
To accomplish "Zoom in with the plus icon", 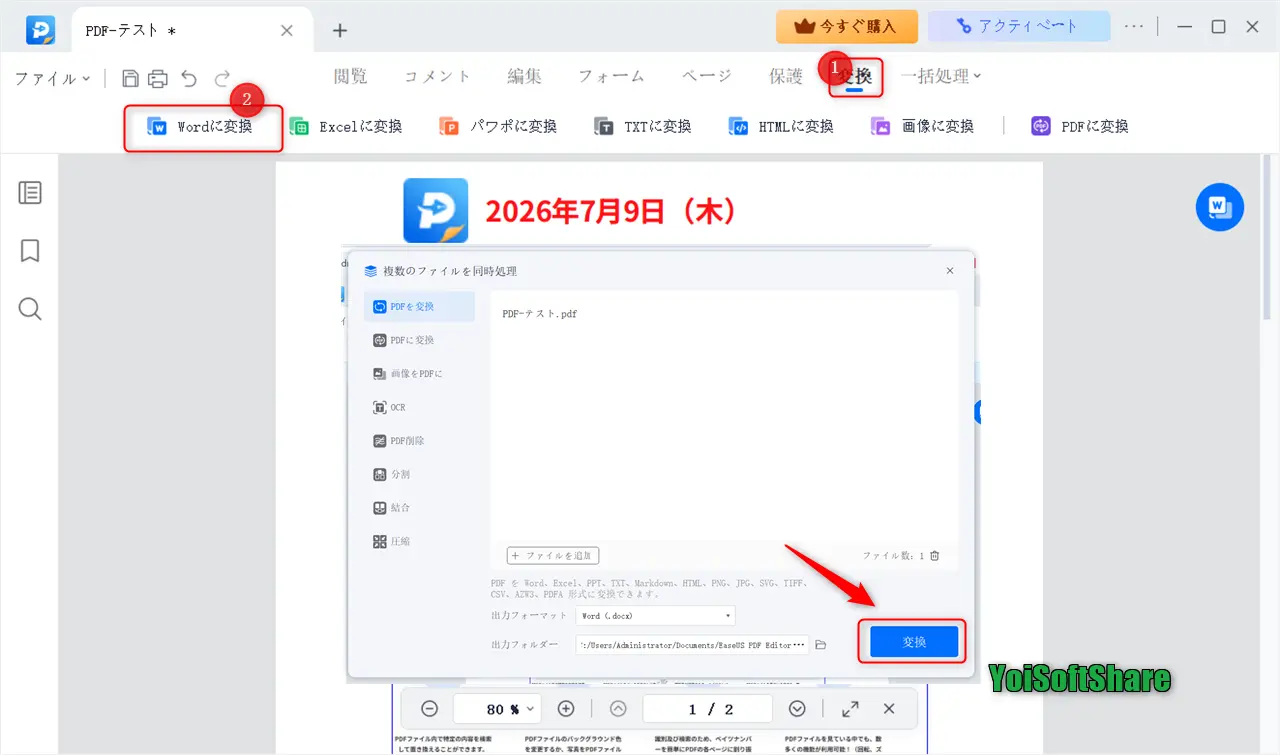I will click(566, 709).
